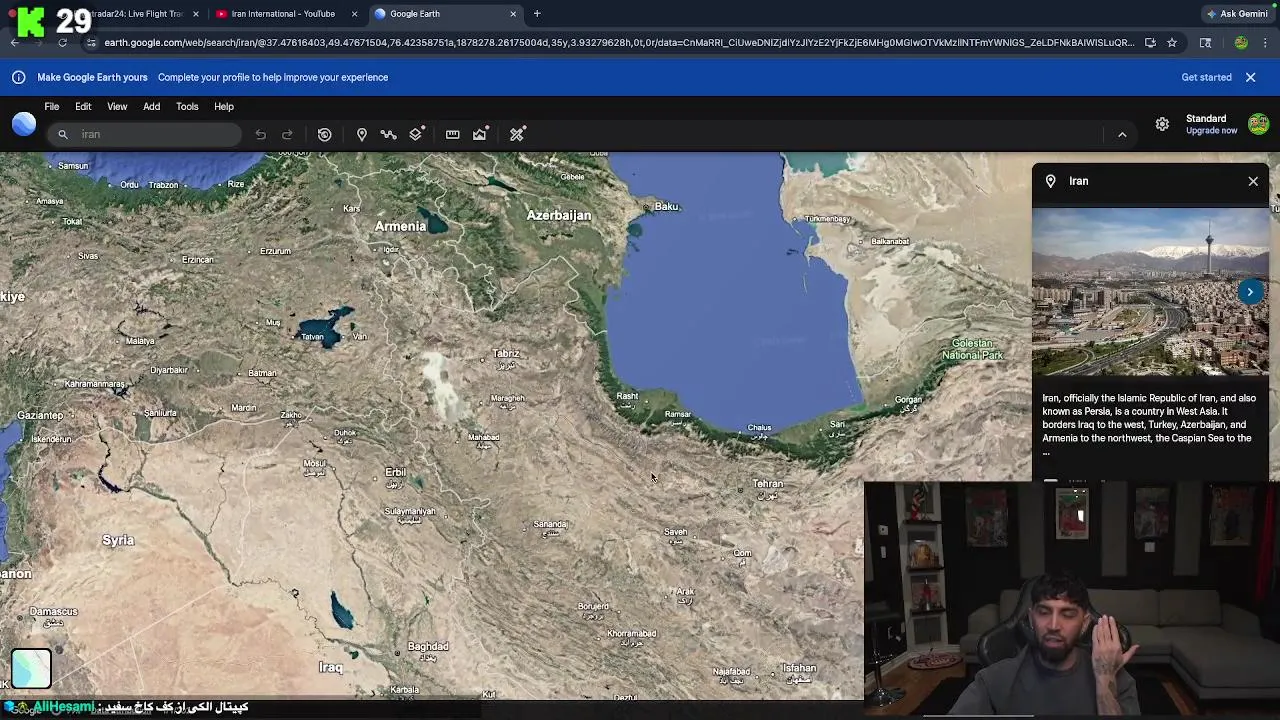Open the Help menu

(x=224, y=106)
